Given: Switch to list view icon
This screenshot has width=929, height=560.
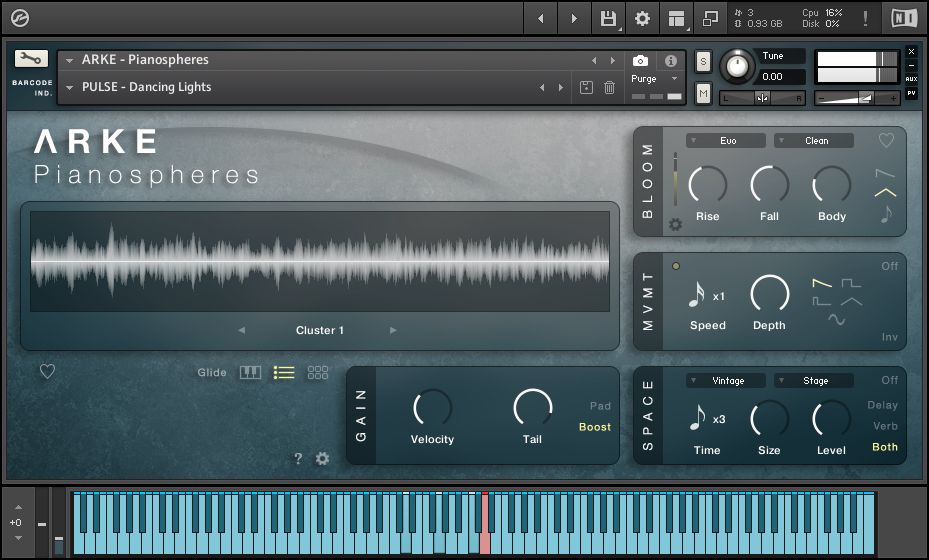Looking at the screenshot, I should tap(284, 372).
